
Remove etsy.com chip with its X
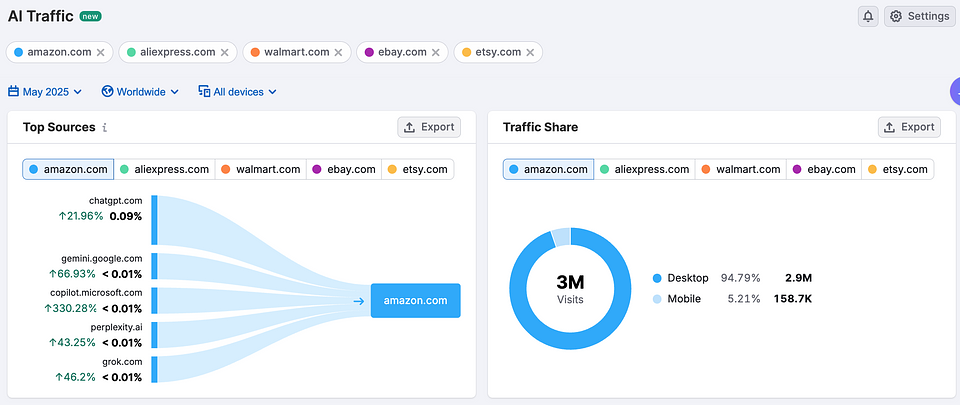pyautogui.click(x=530, y=53)
